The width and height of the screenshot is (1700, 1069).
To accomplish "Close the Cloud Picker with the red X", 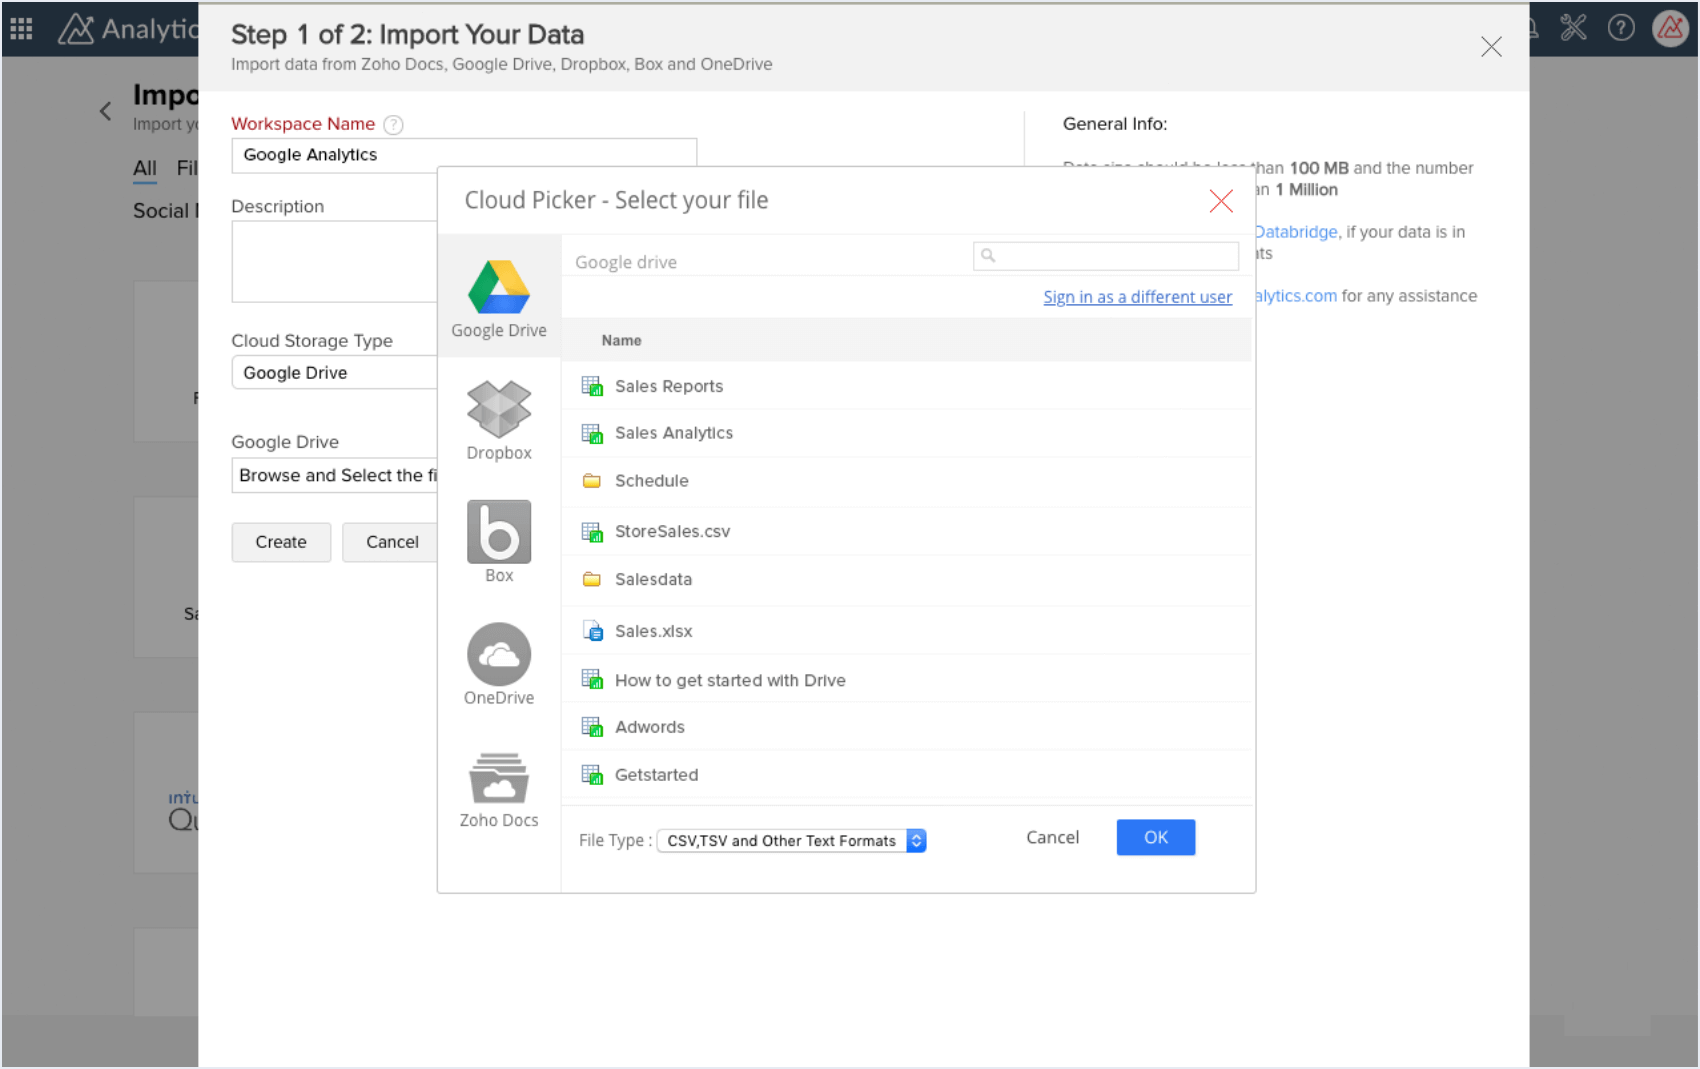I will (1221, 201).
